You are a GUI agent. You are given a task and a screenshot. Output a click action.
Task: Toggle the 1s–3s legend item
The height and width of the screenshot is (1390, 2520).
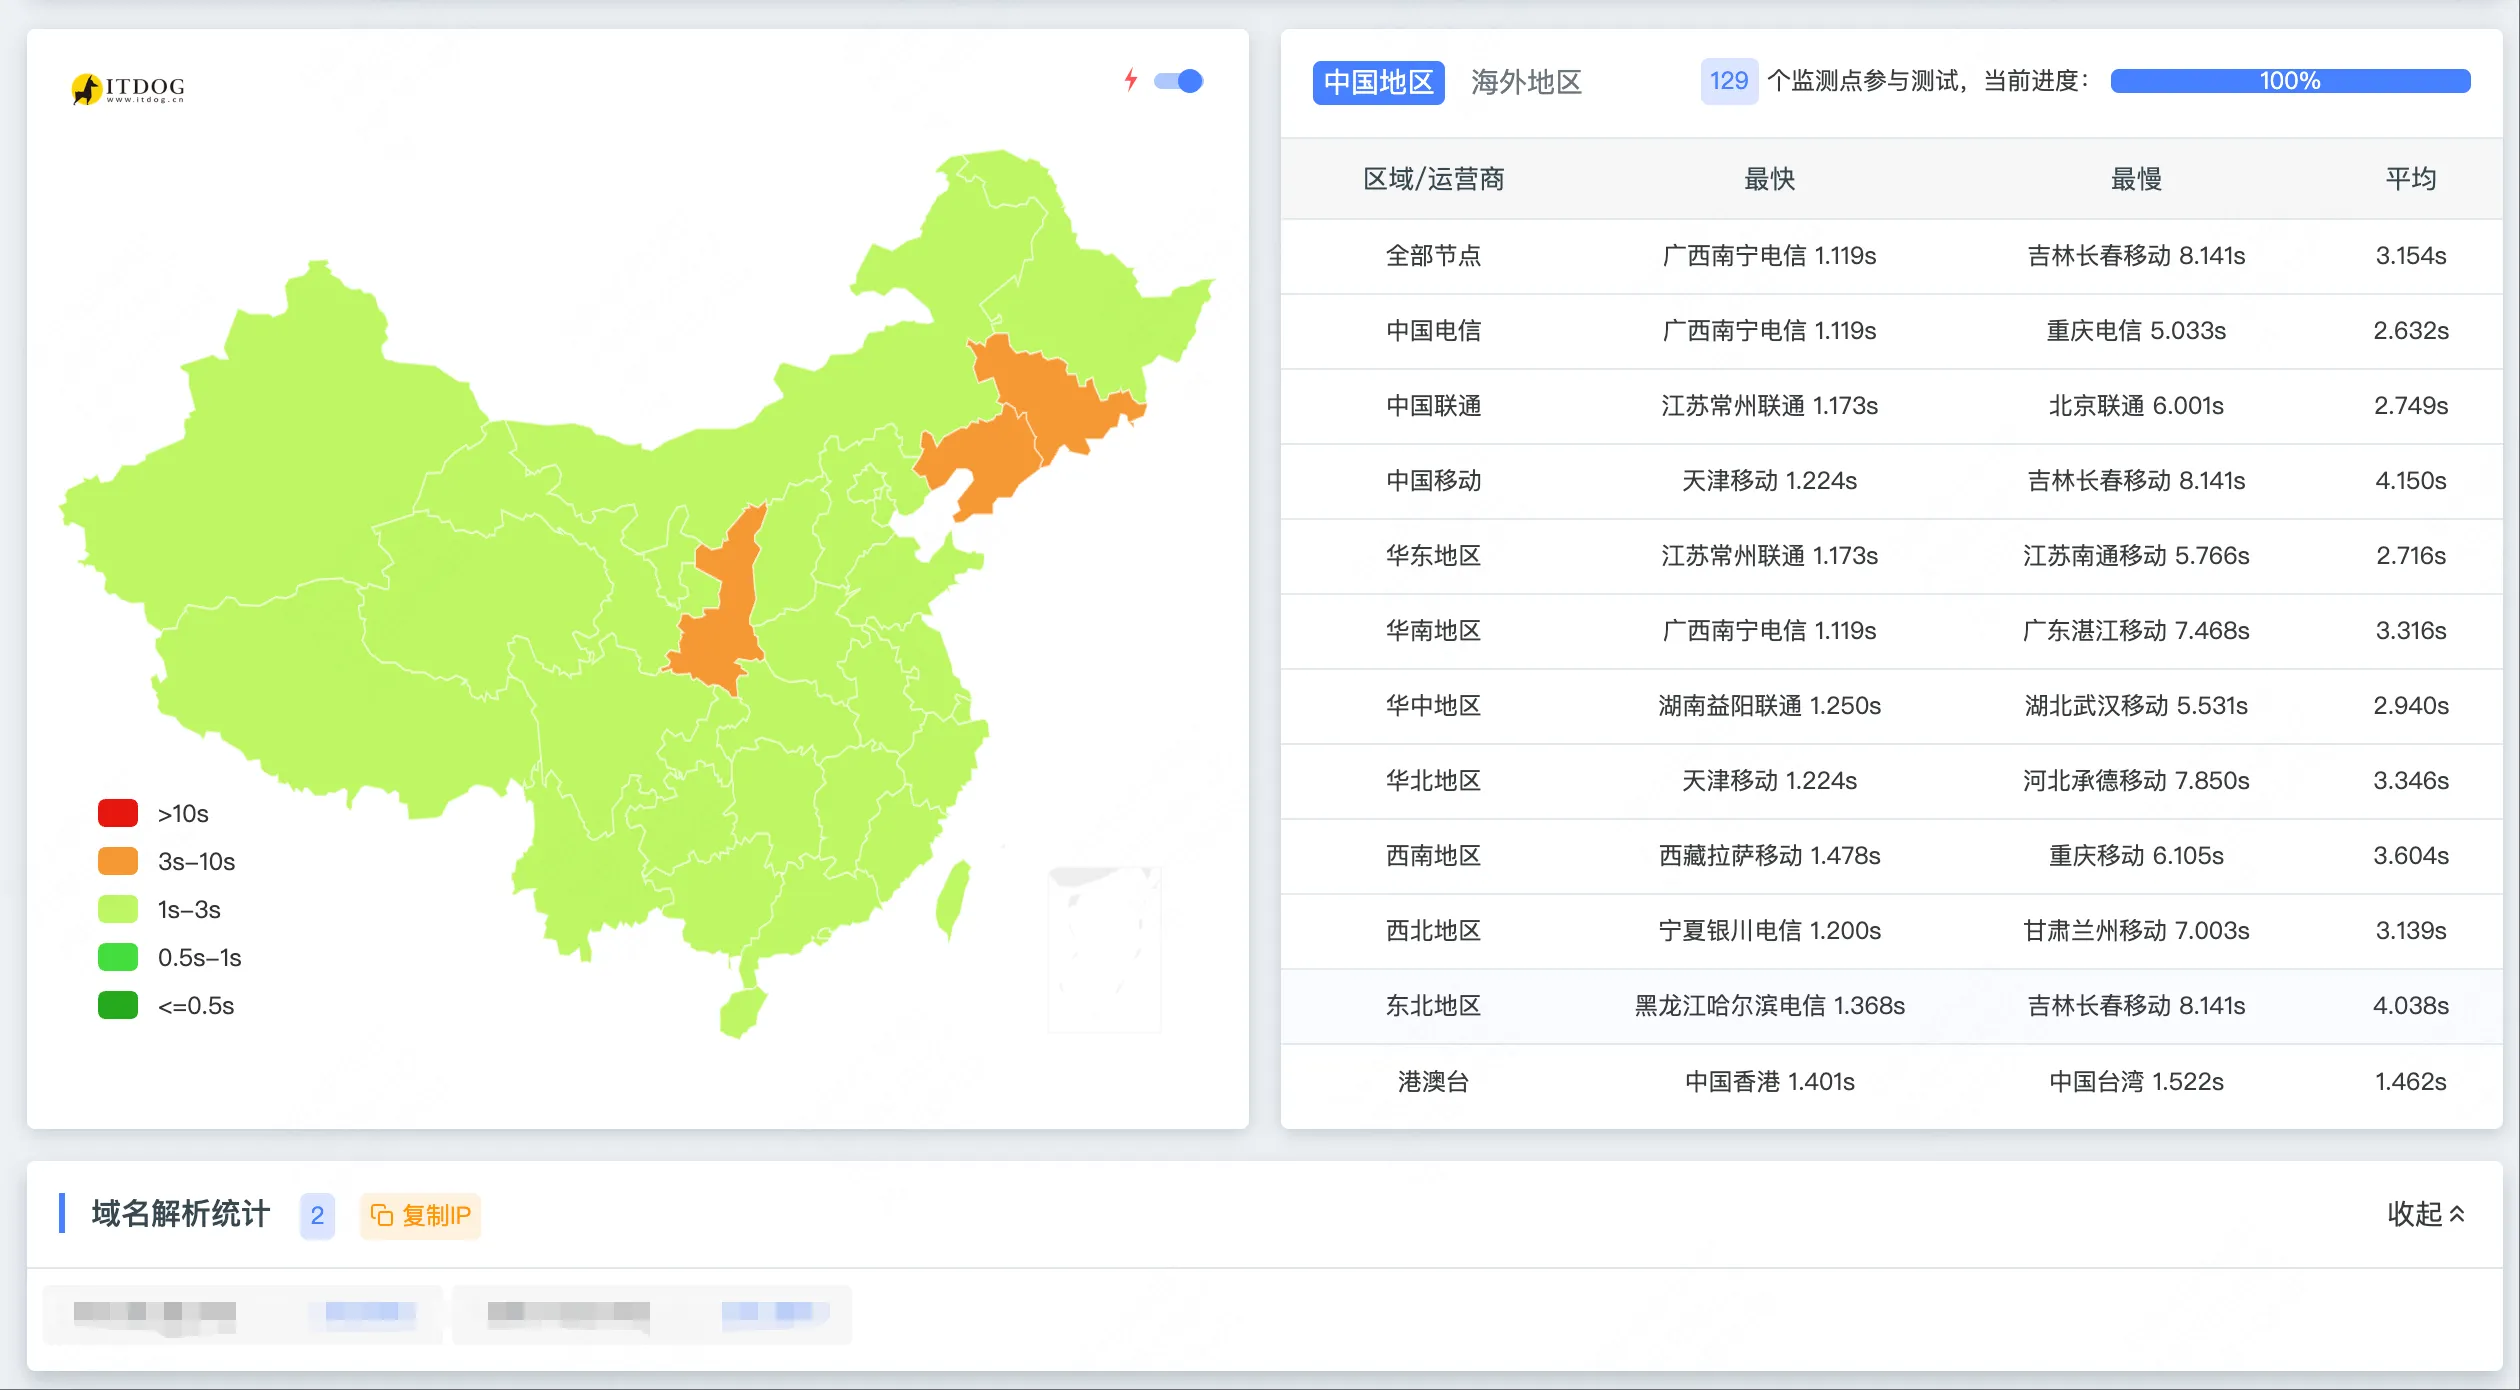pyautogui.click(x=118, y=909)
